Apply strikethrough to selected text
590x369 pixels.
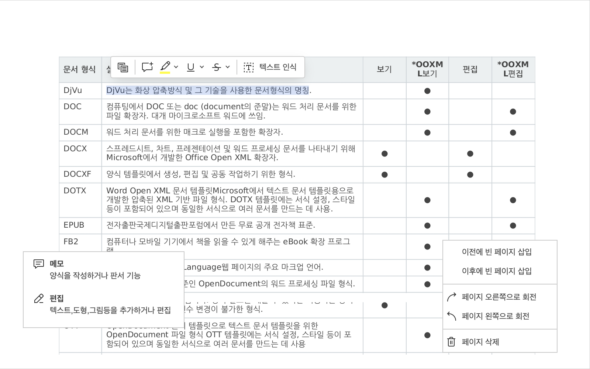tap(216, 67)
